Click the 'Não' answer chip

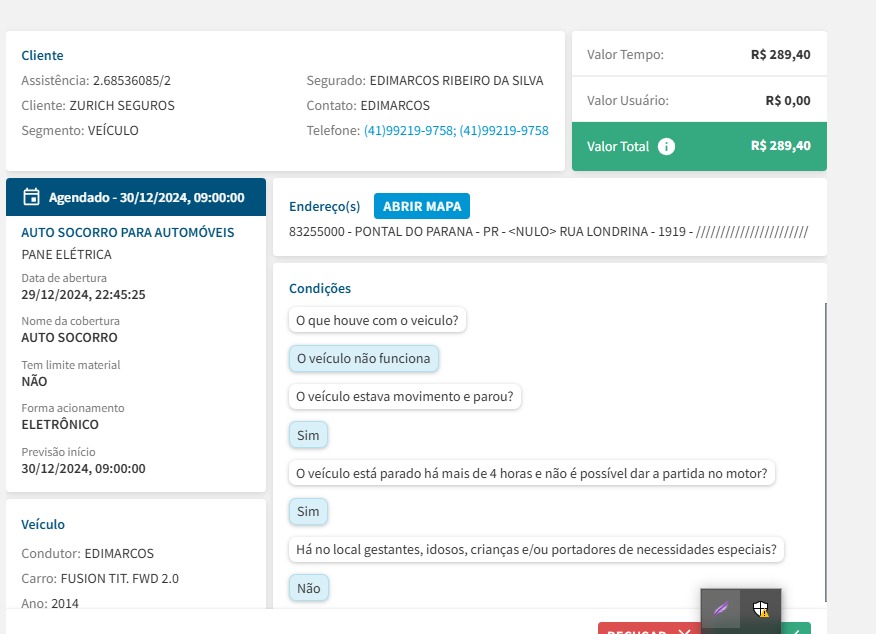tap(308, 588)
